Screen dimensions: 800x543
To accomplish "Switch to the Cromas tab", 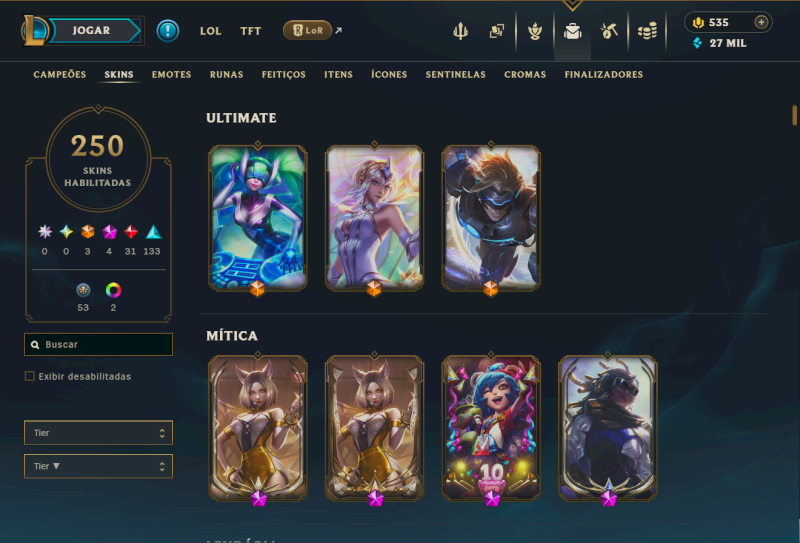I will pyautogui.click(x=525, y=75).
